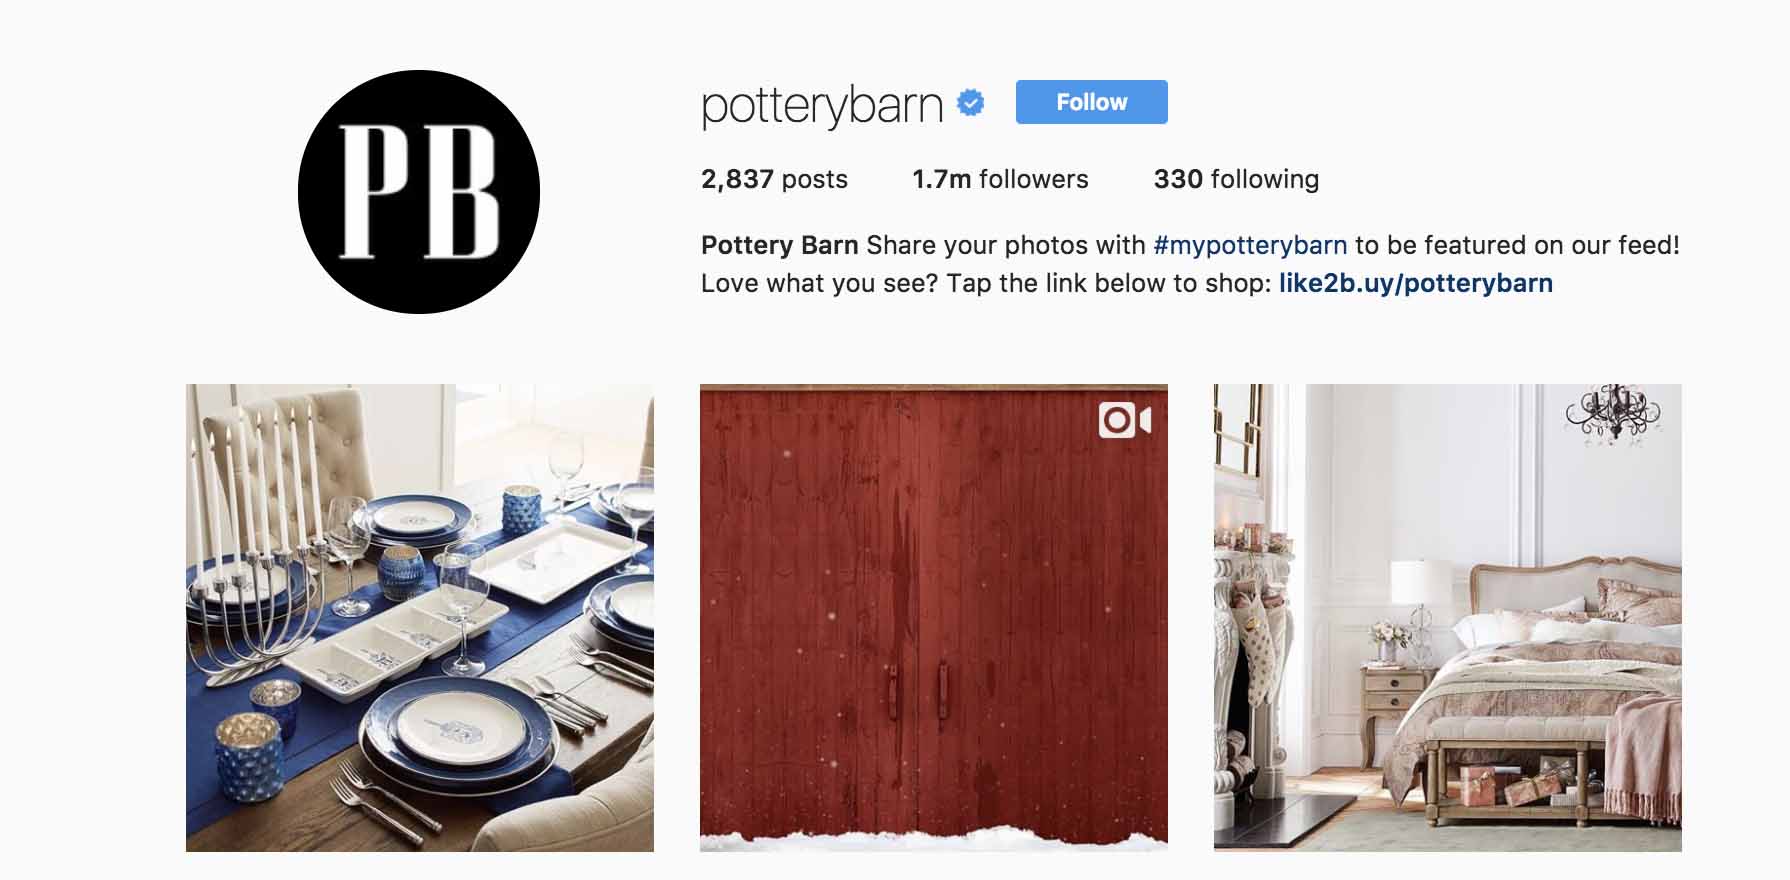Click the chandelier in bedroom photo
This screenshot has width=1790, height=880.
[x=1613, y=411]
